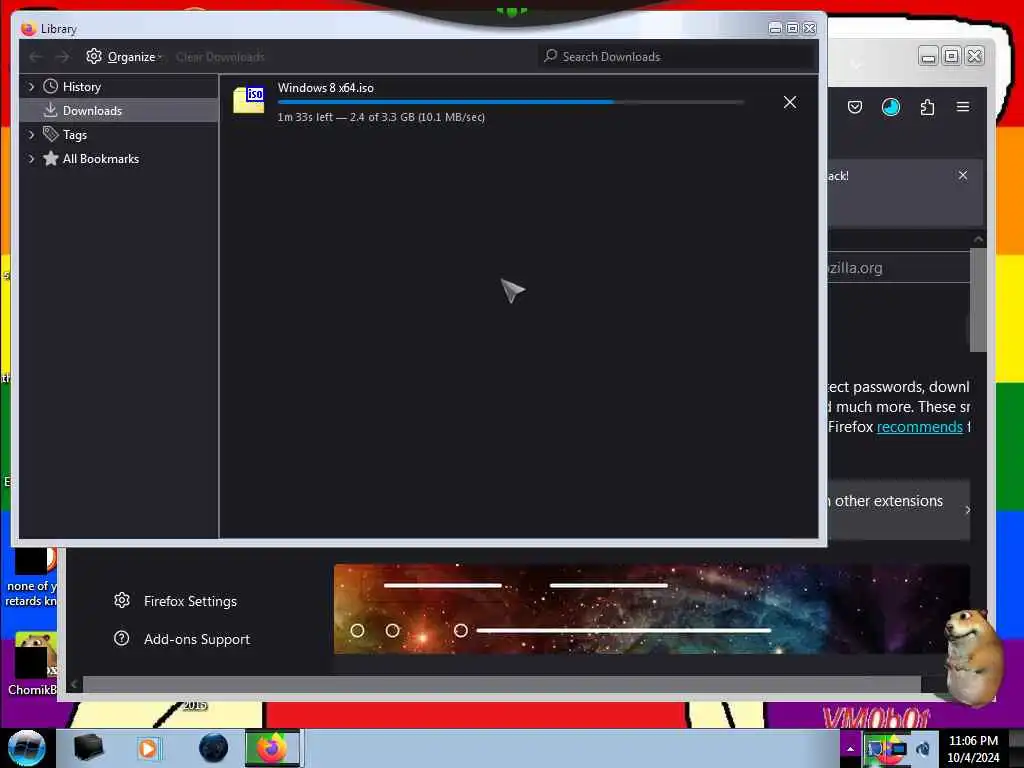
Task: Open Firefox Settings link
Action: [190, 601]
